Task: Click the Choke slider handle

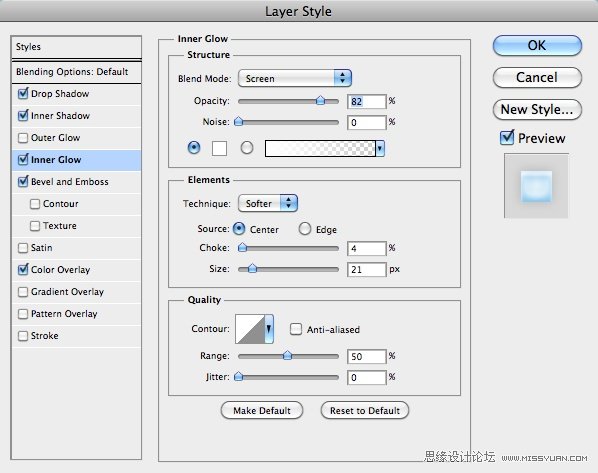Action: click(242, 248)
